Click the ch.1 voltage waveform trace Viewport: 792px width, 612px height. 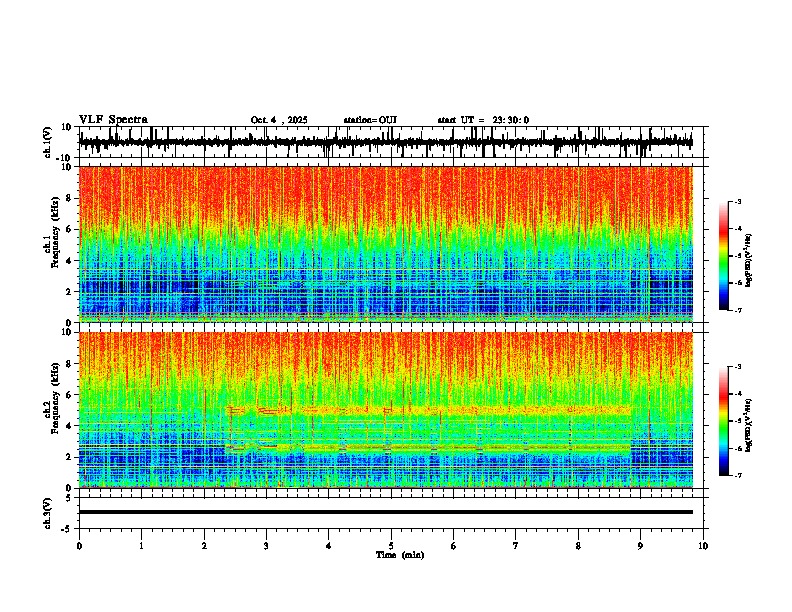pos(386,143)
